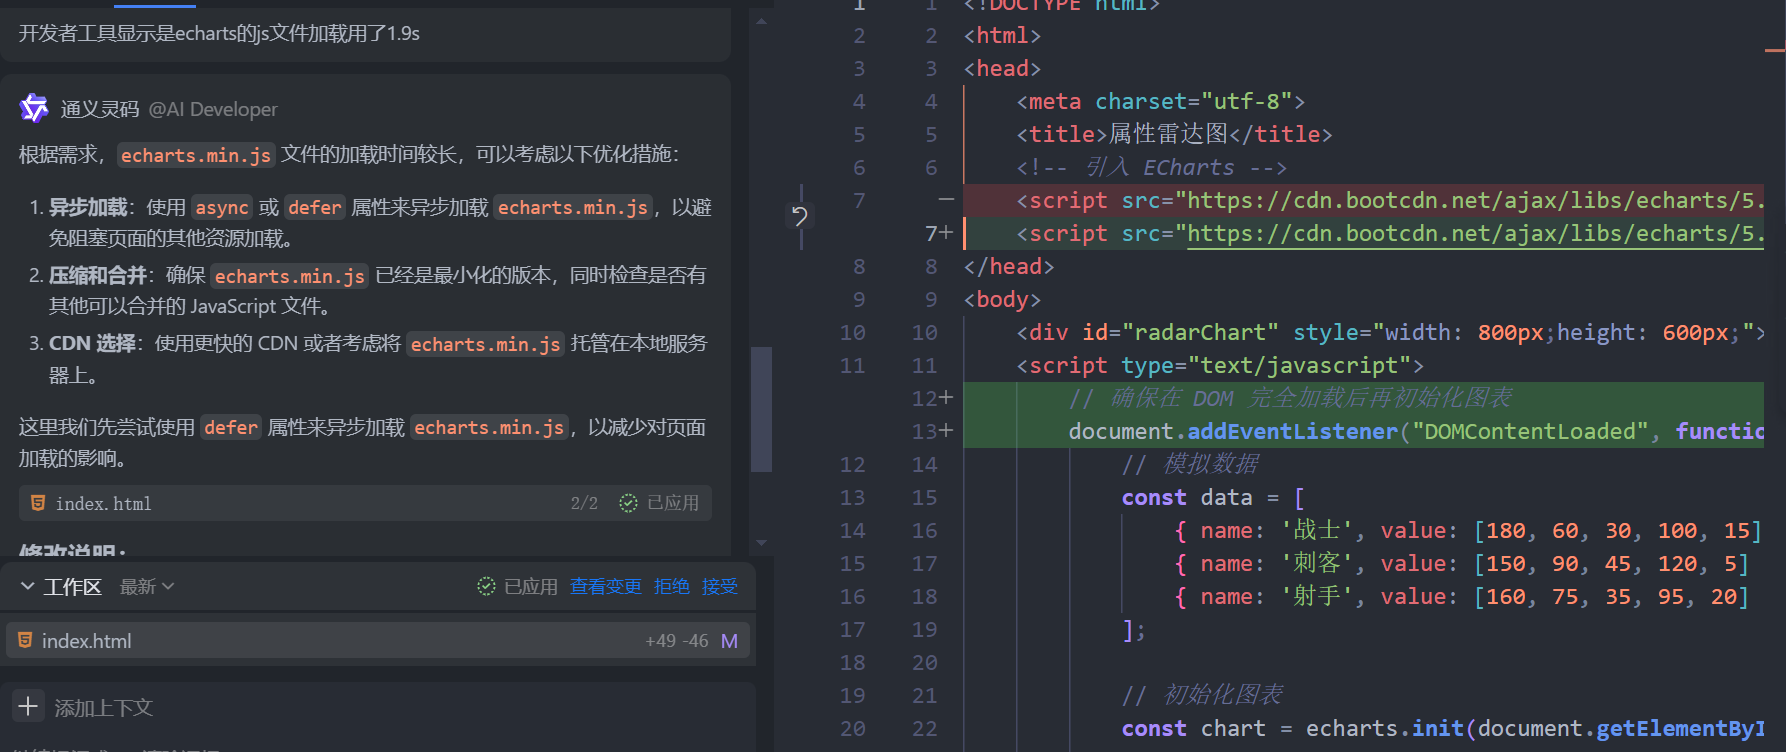Click the 压缩和合并 list item heading
This screenshot has height=752, width=1786.
point(97,275)
